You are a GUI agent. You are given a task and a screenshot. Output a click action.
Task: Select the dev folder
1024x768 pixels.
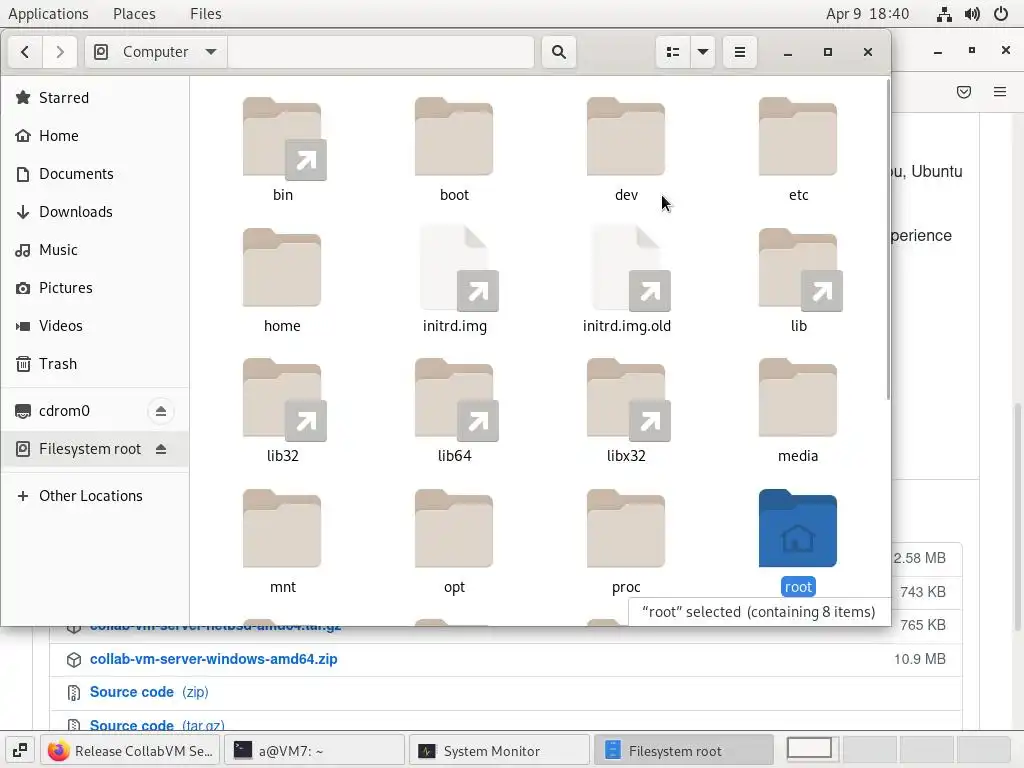click(626, 136)
